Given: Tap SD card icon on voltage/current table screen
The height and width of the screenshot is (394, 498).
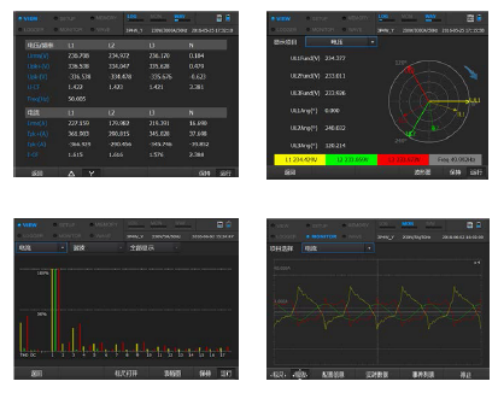Looking at the screenshot, I should click(x=219, y=18).
